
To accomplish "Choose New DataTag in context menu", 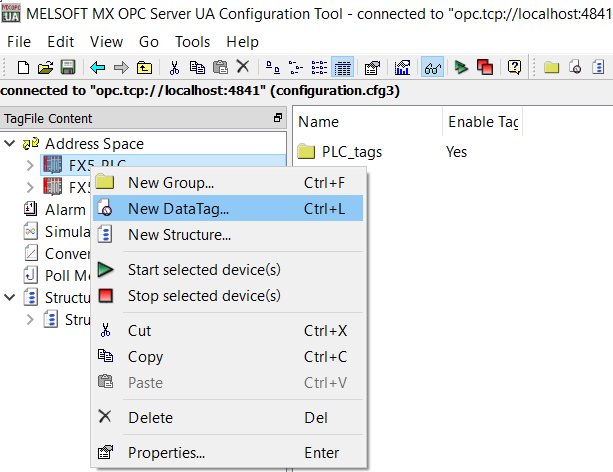I will point(228,208).
